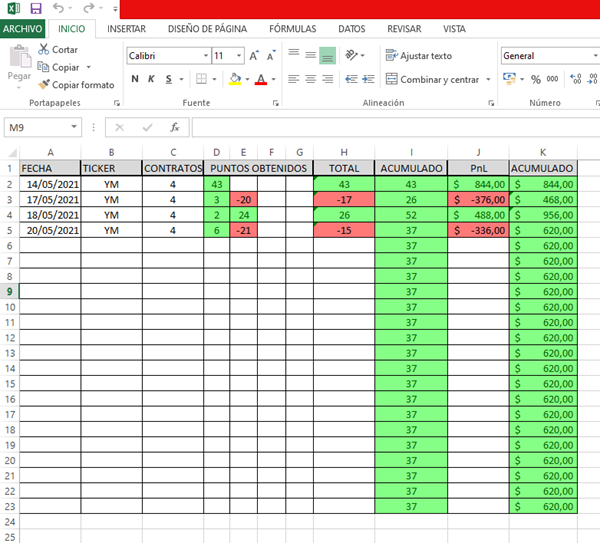Expand borders dropdown arrow

point(214,79)
